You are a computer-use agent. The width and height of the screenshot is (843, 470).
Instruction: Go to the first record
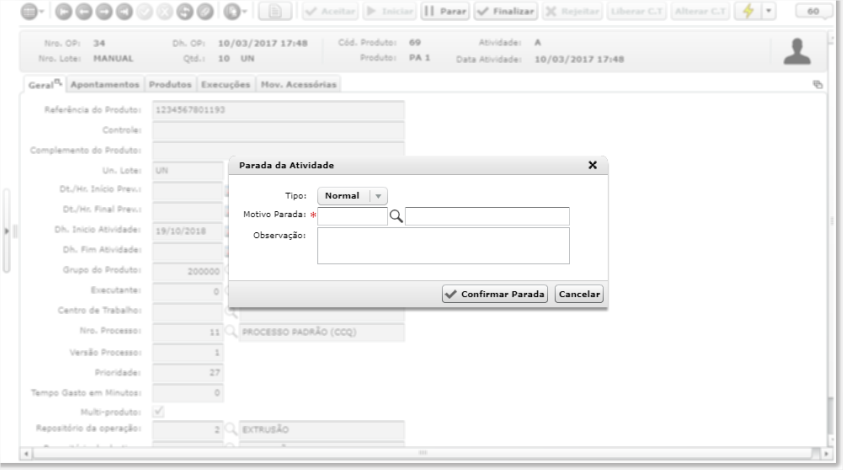pyautogui.click(x=63, y=11)
